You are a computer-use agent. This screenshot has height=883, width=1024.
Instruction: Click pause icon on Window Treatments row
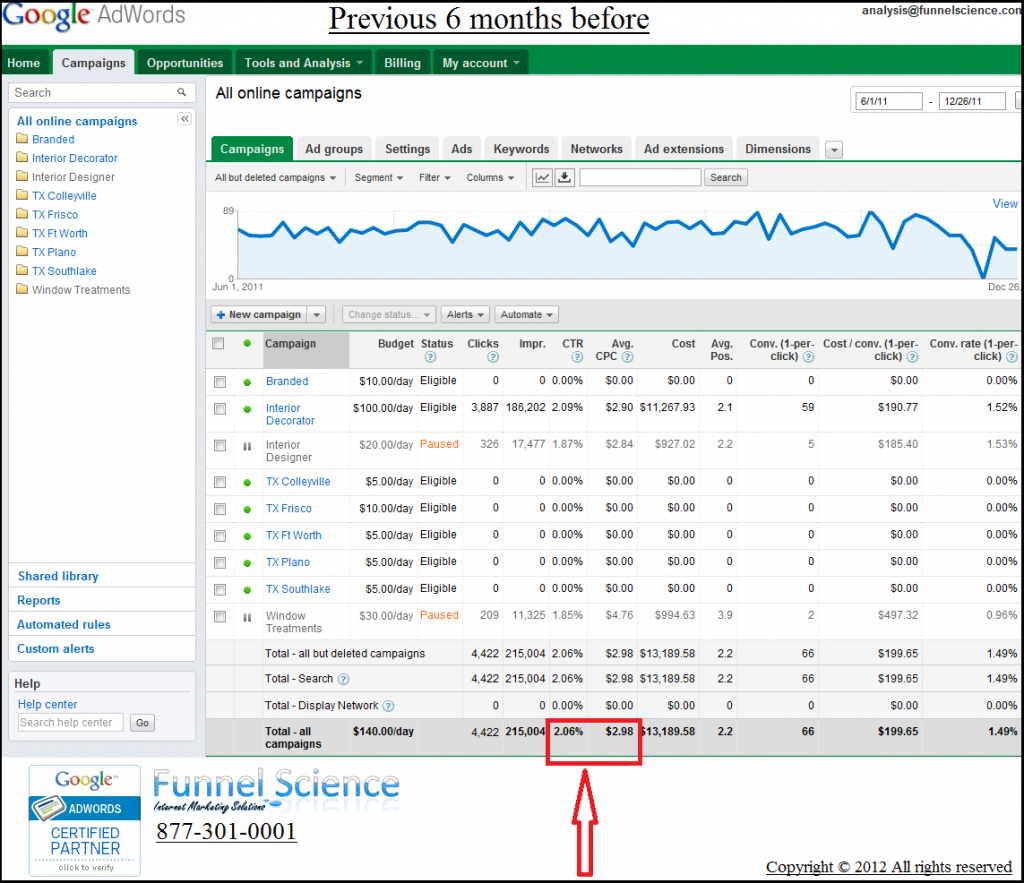247,617
